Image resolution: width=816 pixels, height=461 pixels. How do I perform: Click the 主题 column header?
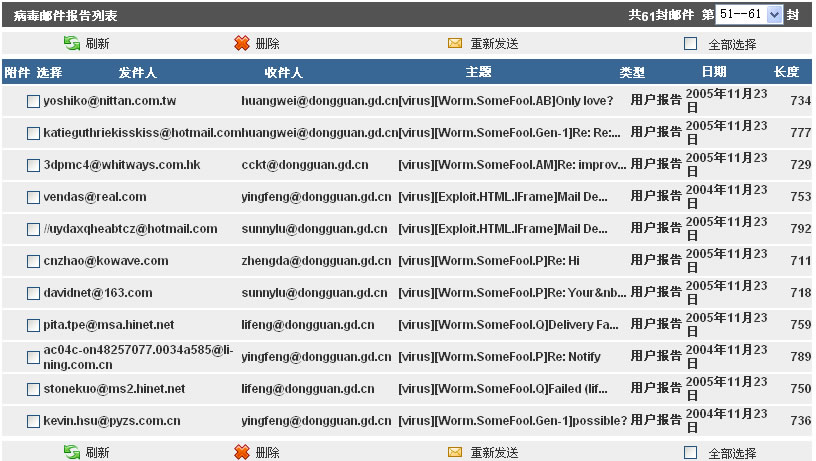point(478,73)
